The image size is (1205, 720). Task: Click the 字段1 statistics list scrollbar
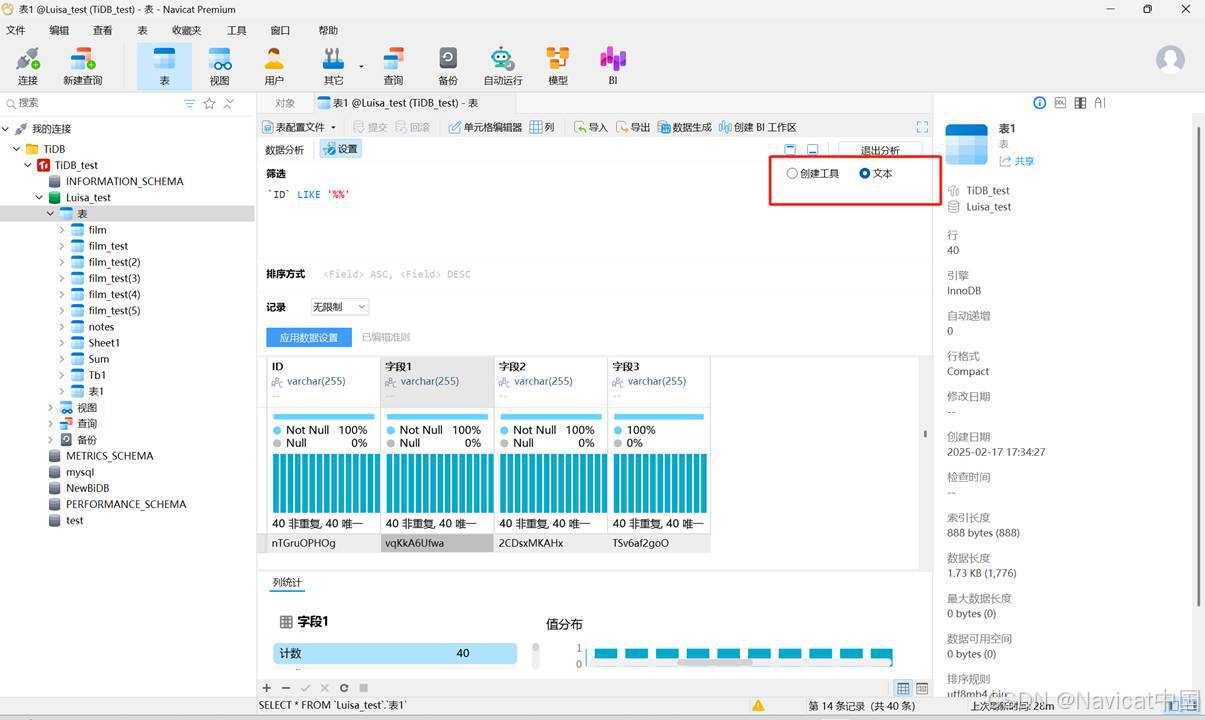[535, 655]
